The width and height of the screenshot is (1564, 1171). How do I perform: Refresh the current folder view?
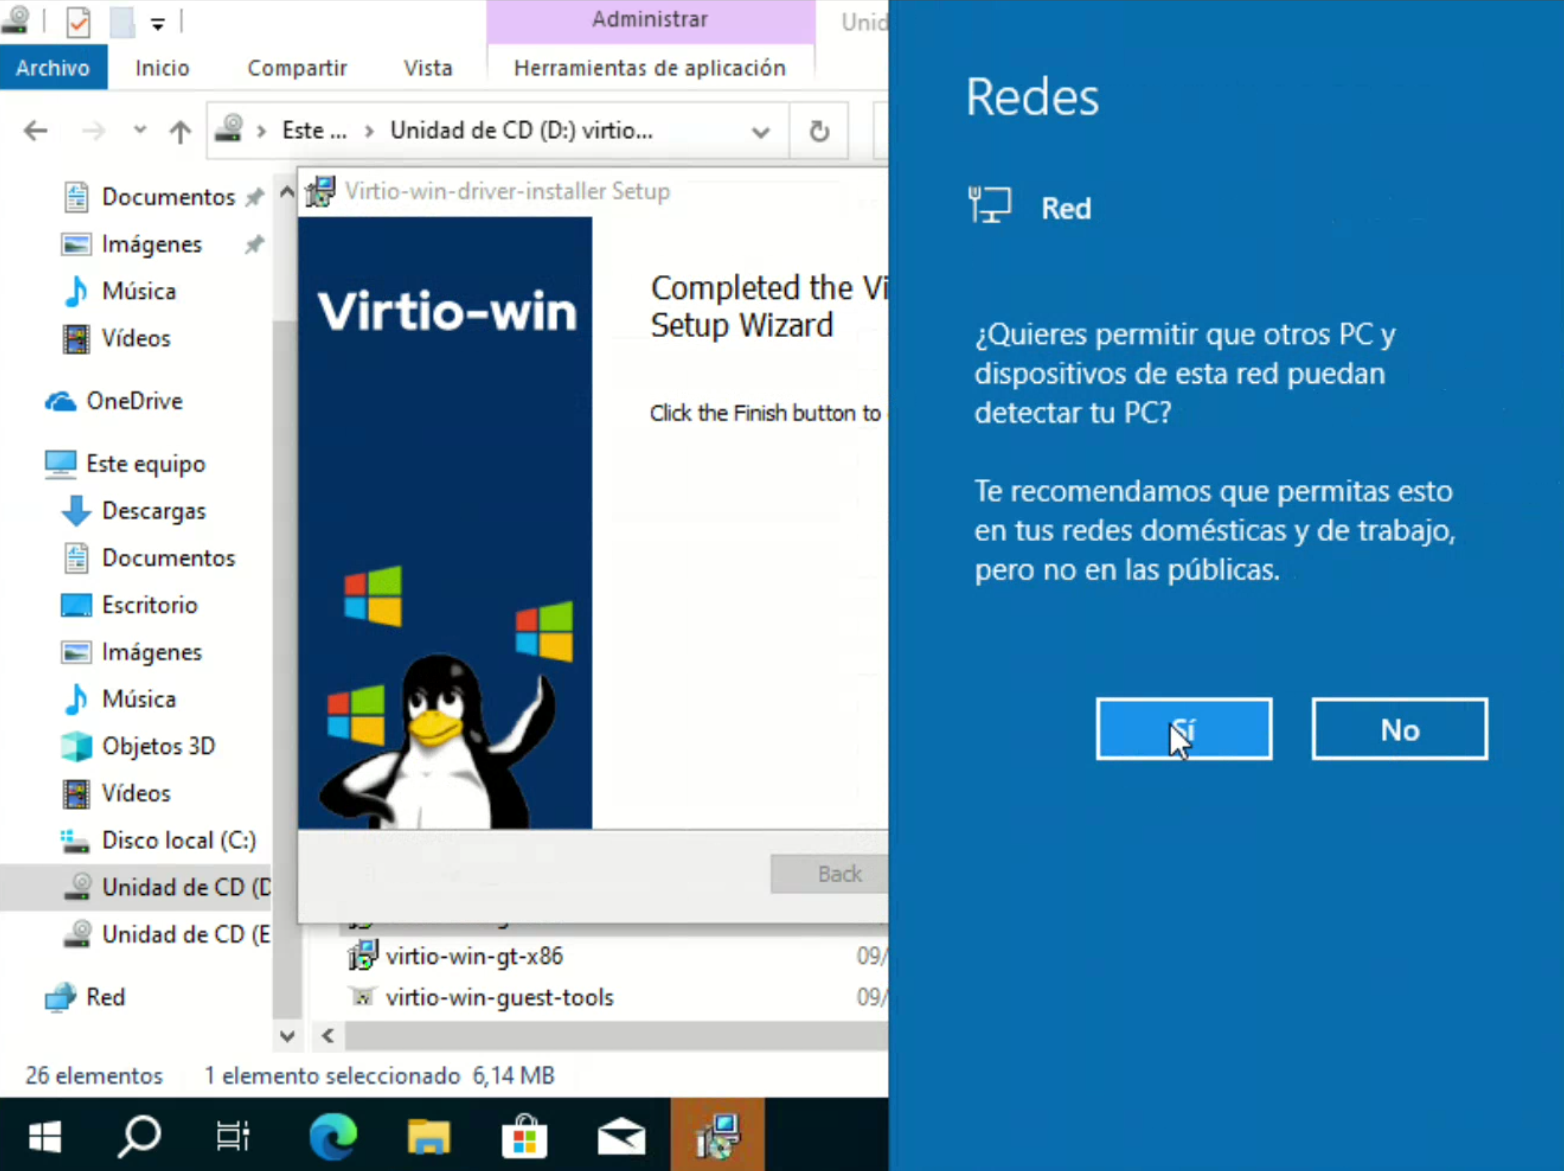point(818,131)
